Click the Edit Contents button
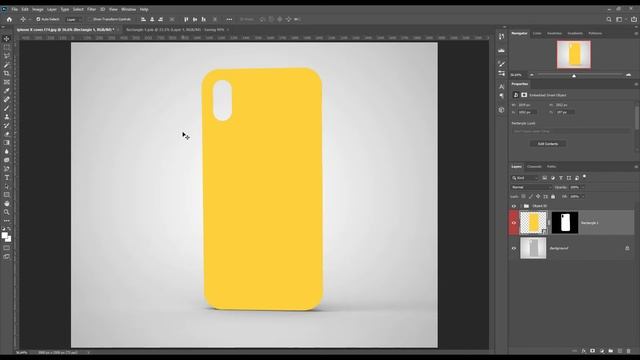 548,144
